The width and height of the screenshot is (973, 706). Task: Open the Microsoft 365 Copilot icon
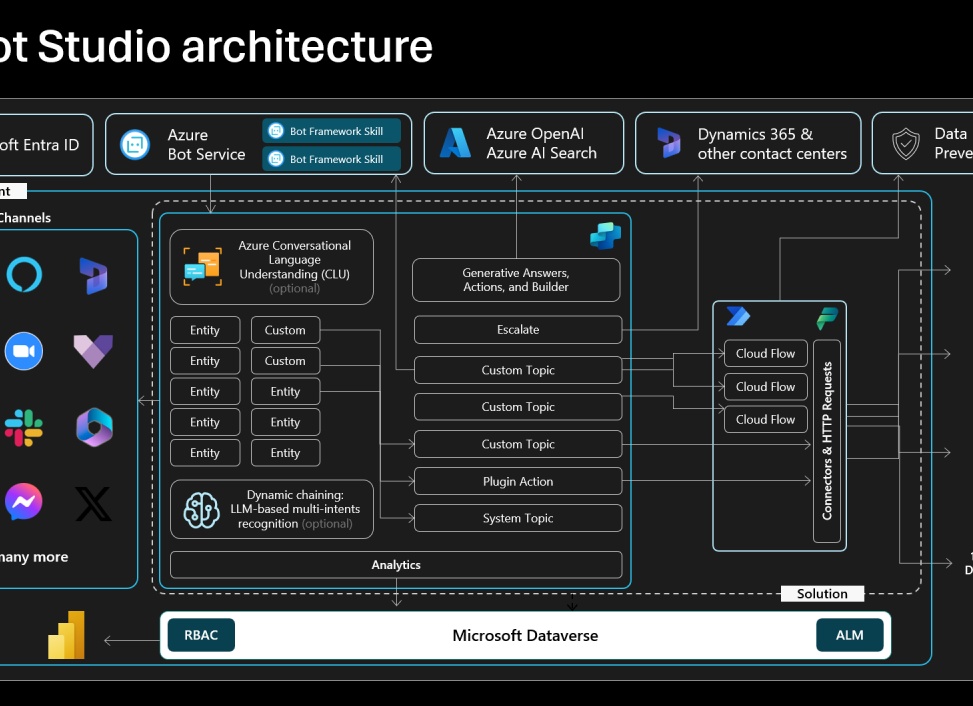click(94, 427)
